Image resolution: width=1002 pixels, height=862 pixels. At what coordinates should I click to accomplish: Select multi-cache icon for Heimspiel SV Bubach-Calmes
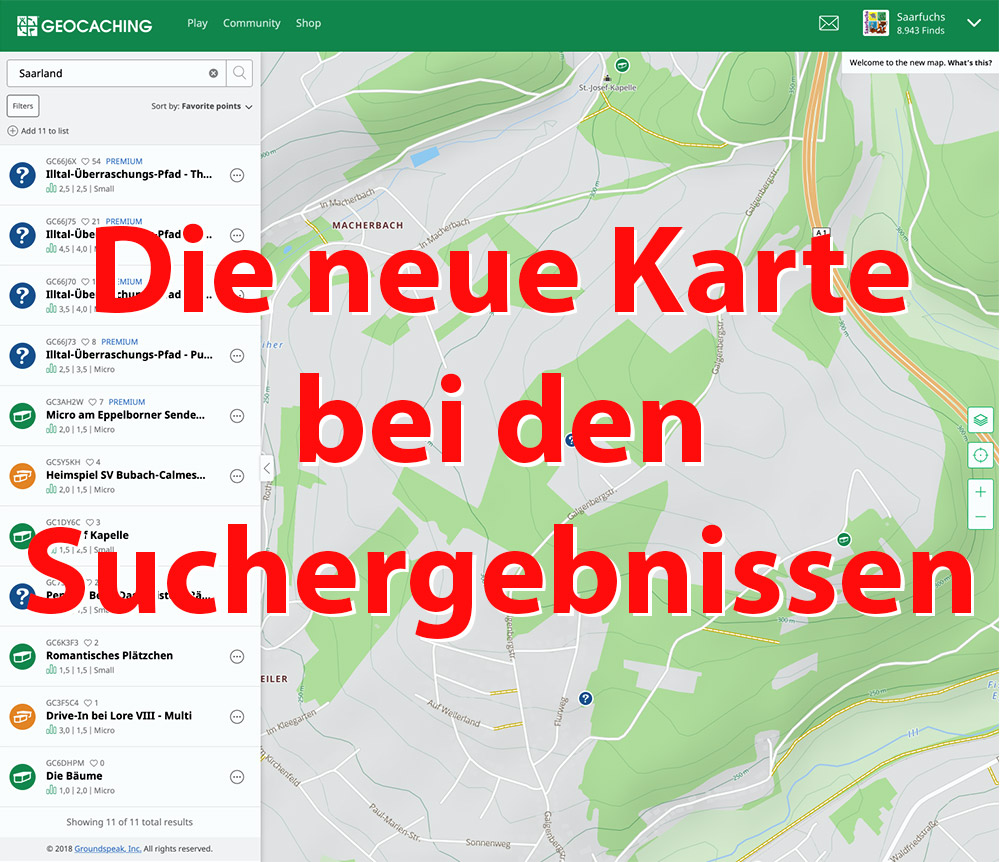point(22,476)
